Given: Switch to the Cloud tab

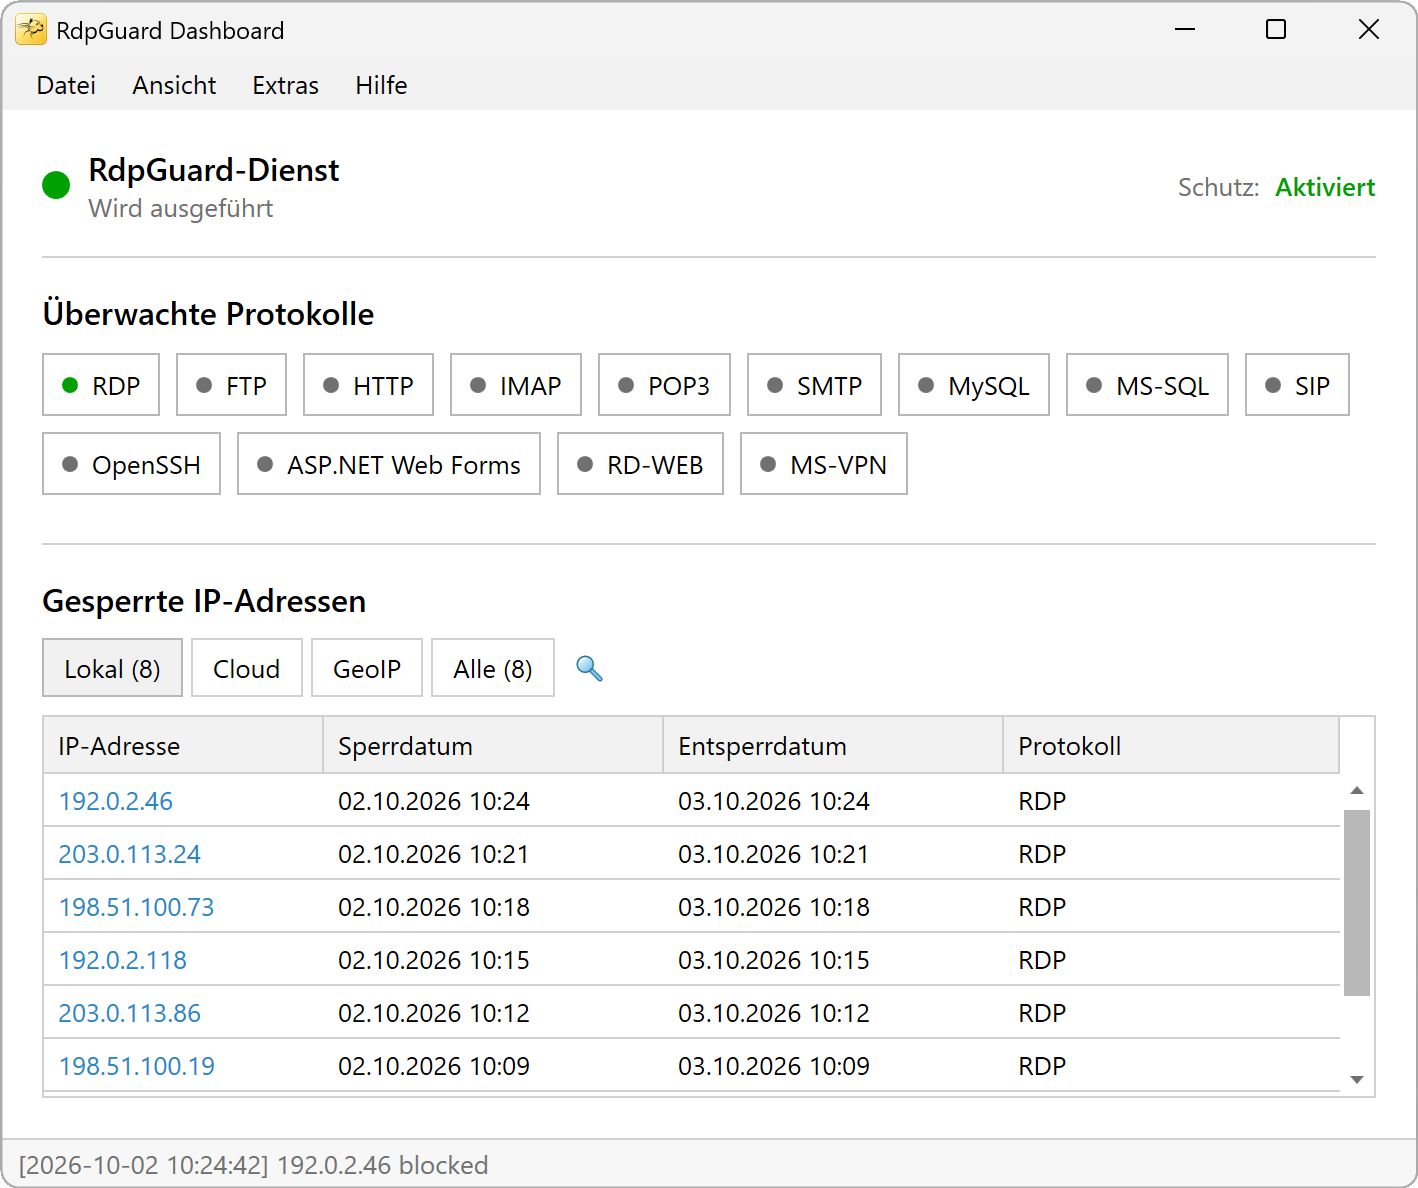Looking at the screenshot, I should click(246, 668).
